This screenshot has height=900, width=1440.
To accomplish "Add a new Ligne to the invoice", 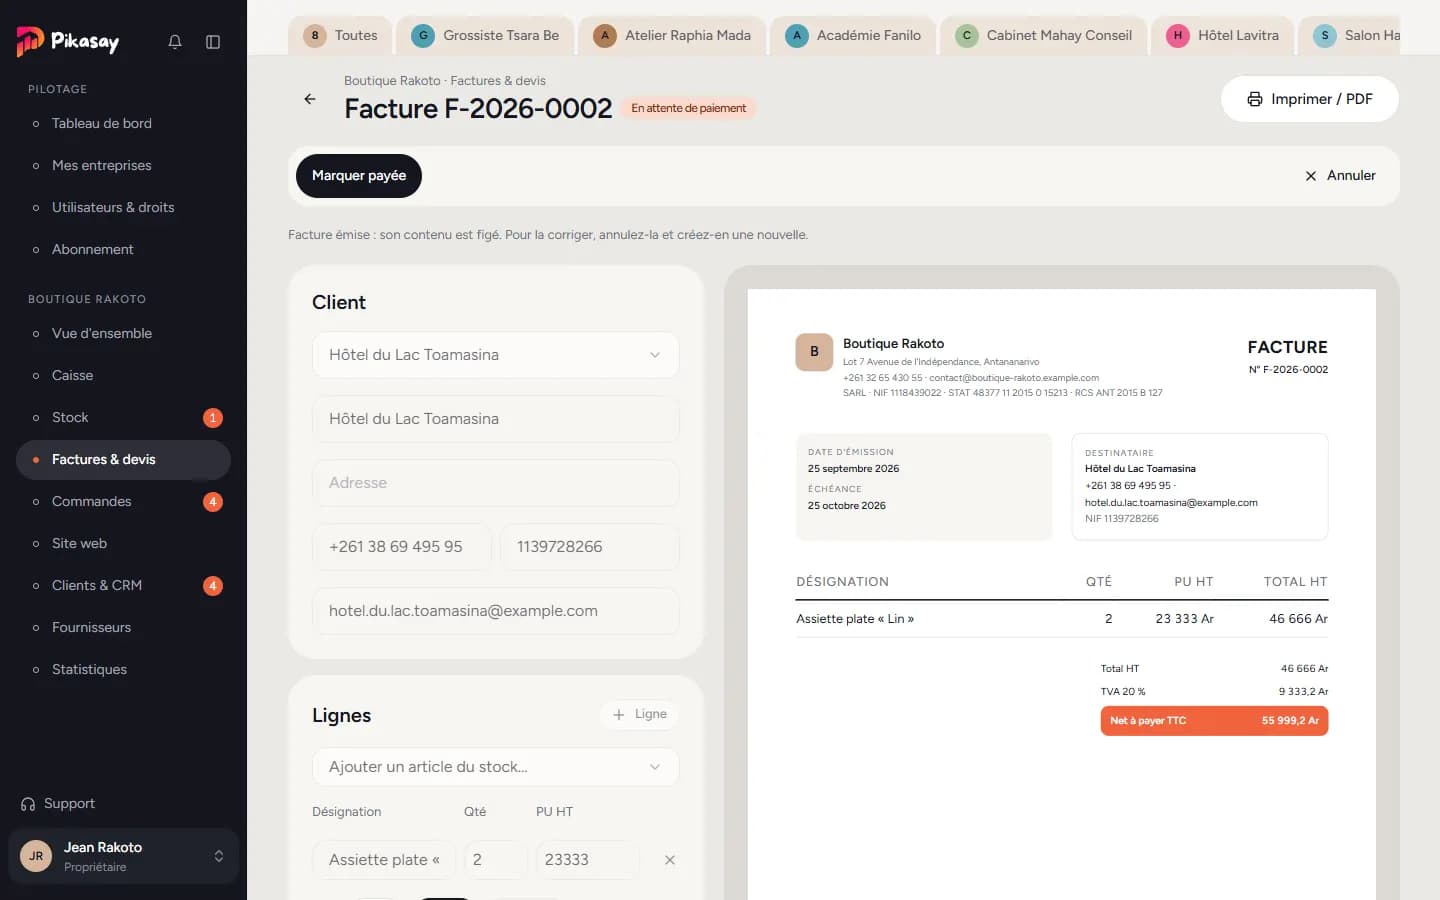I will tap(640, 714).
